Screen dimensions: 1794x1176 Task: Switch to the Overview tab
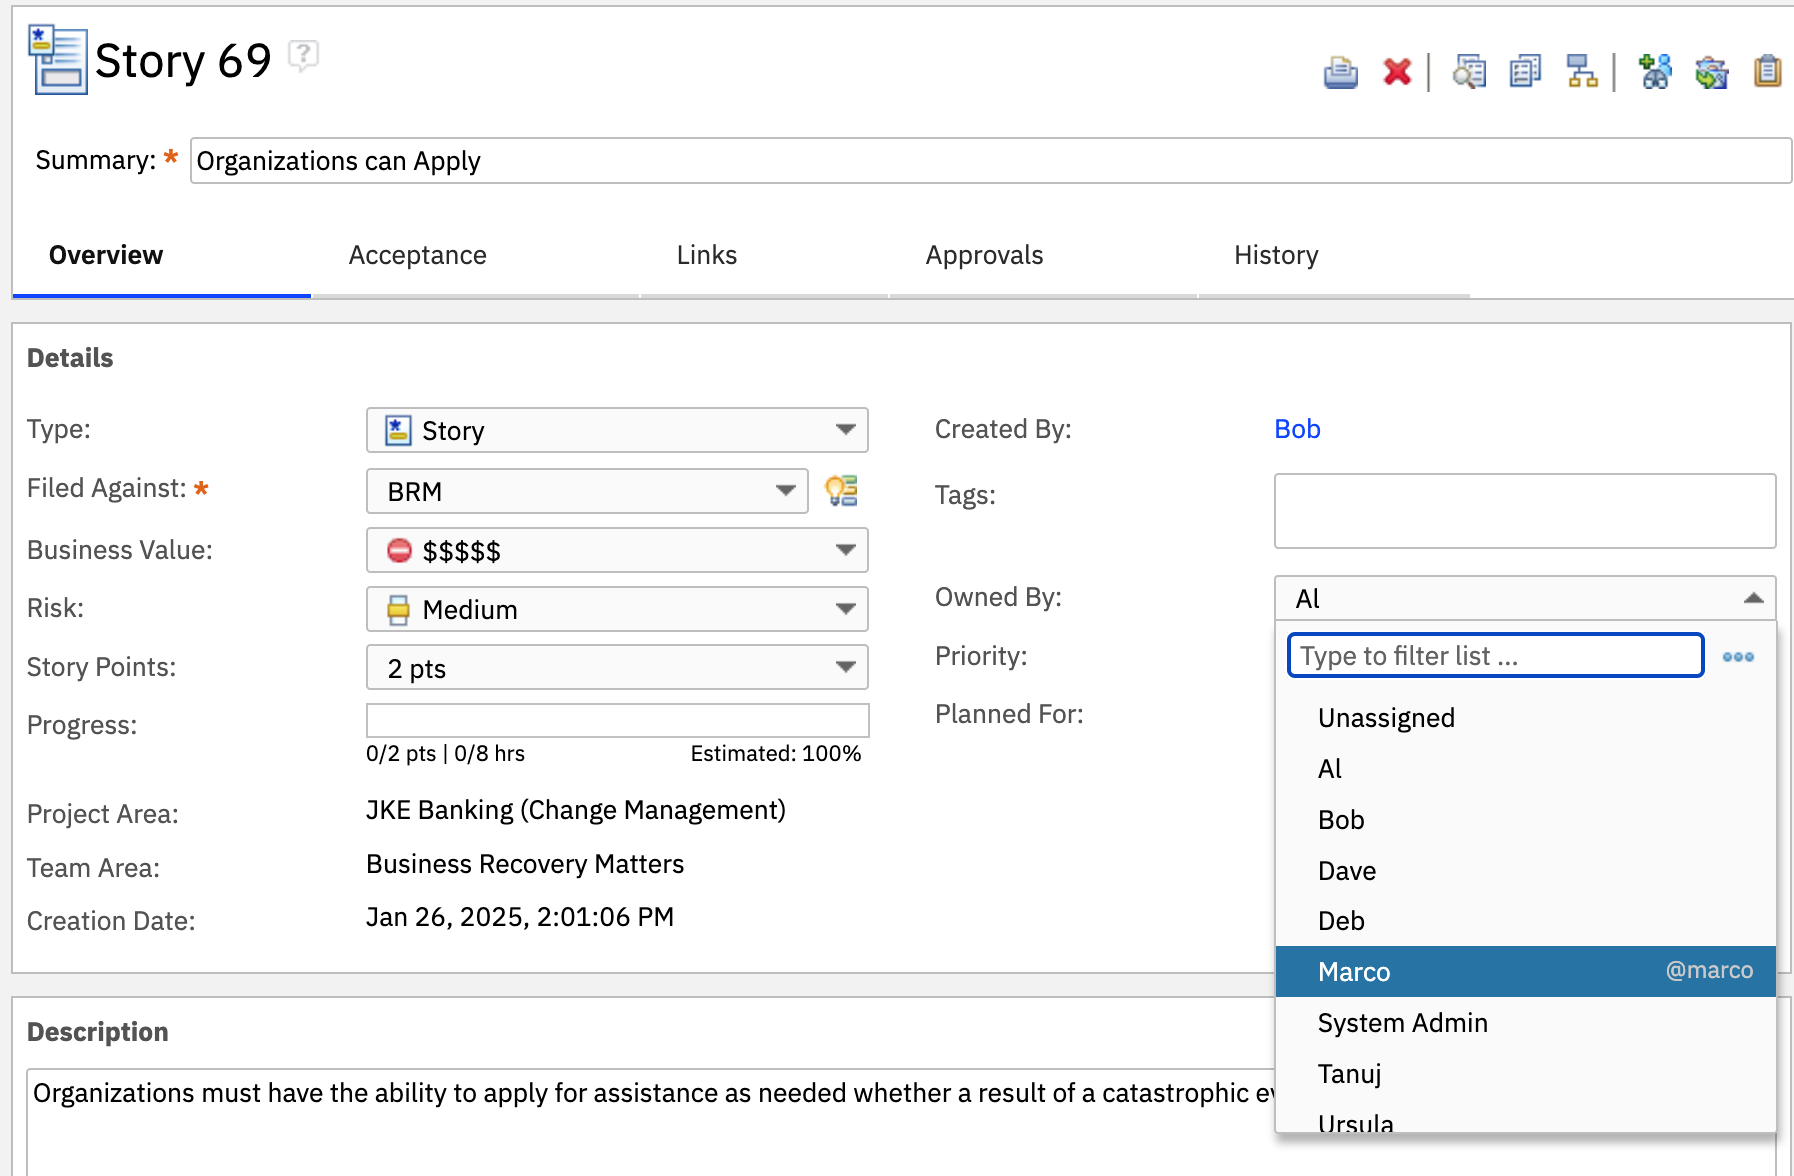(106, 255)
